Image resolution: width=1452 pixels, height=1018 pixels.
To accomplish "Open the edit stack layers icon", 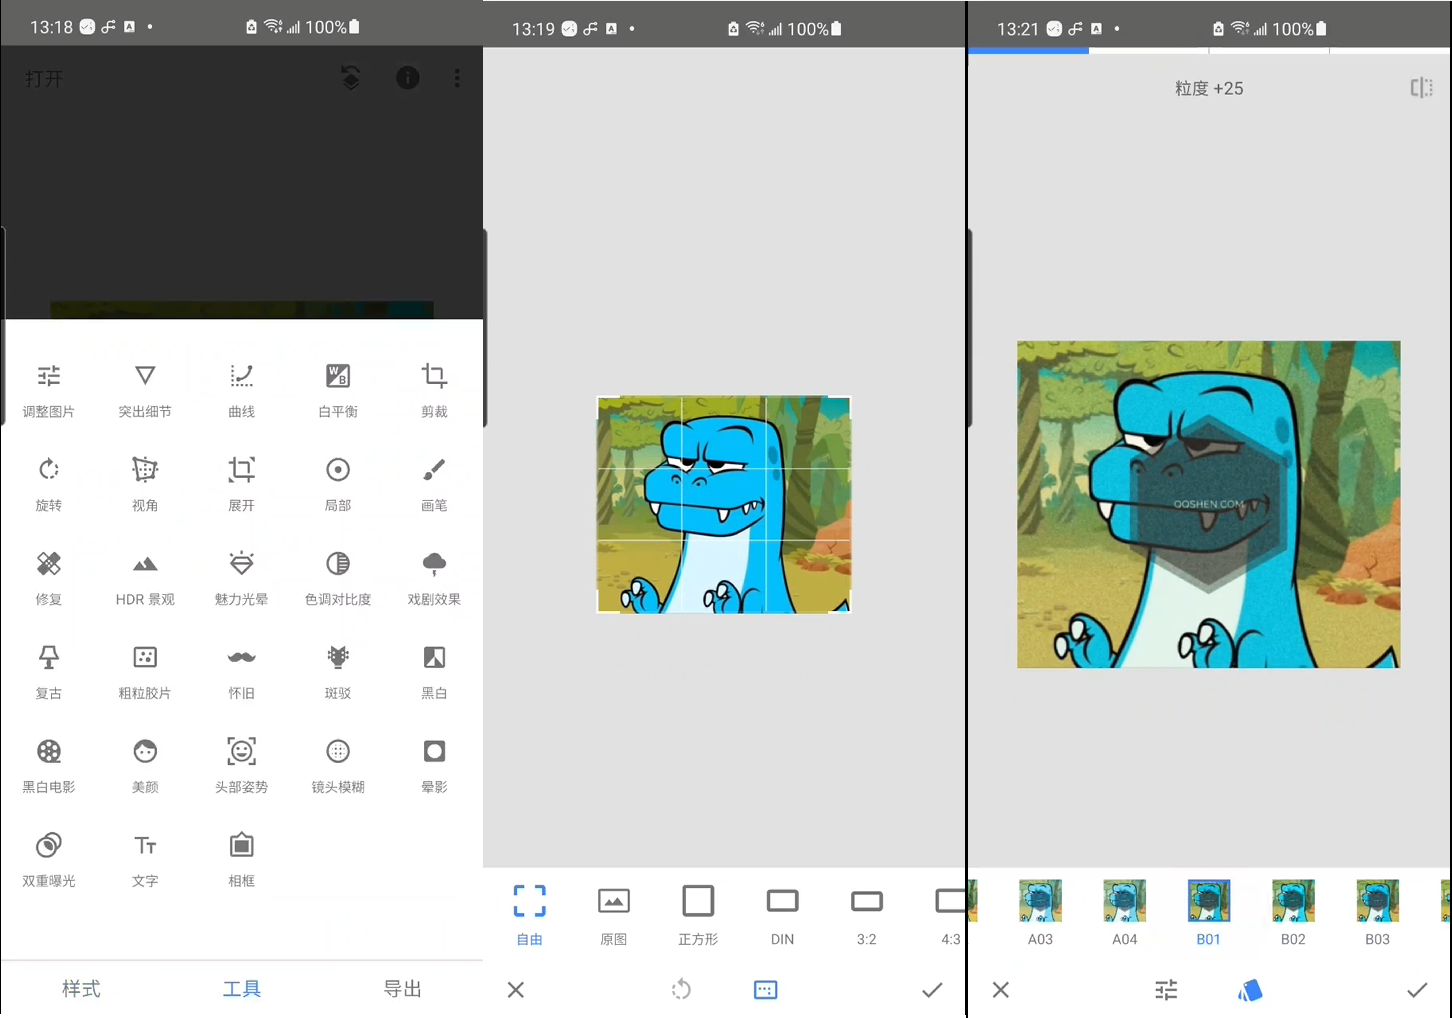I will [350, 78].
